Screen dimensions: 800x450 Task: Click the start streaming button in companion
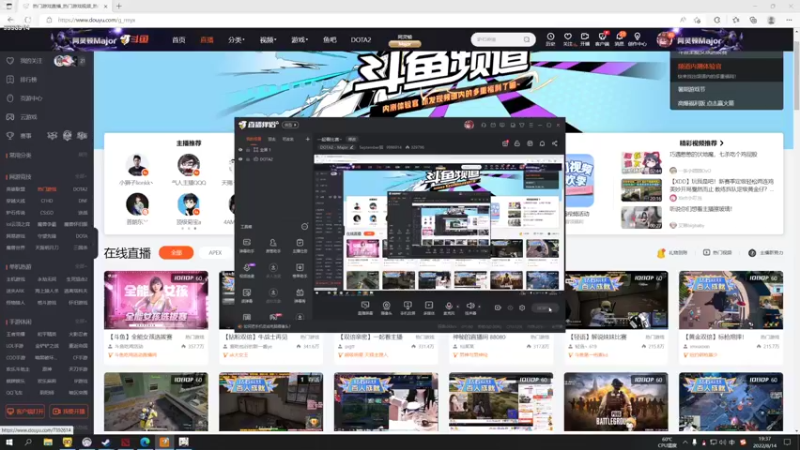pyautogui.click(x=544, y=308)
